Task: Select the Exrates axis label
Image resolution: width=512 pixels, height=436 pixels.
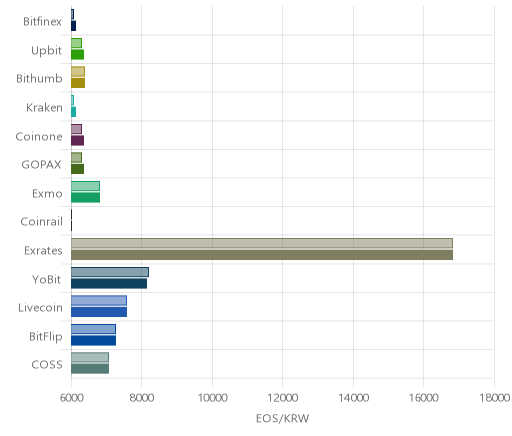Action: (x=43, y=250)
